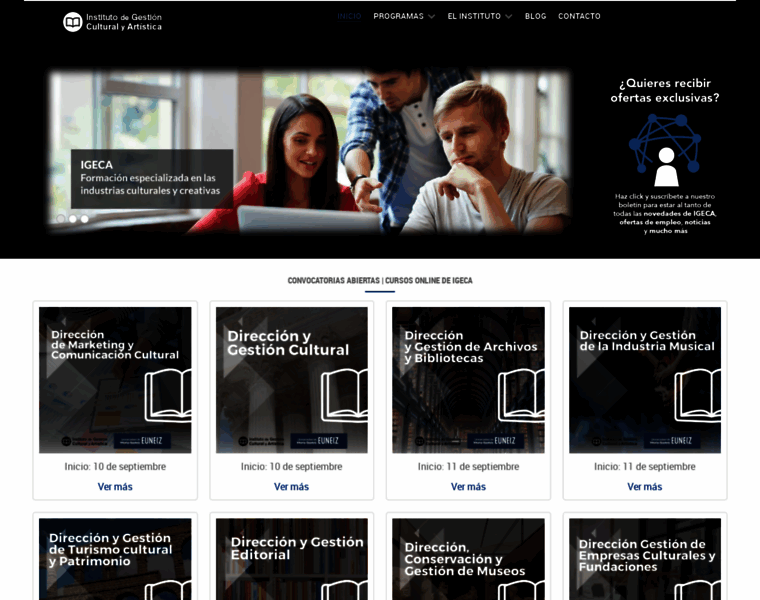Viewport: 760px width, 600px height.
Task: Click the 'Haz click y suscríbete' newsletter text
Action: [x=665, y=213]
